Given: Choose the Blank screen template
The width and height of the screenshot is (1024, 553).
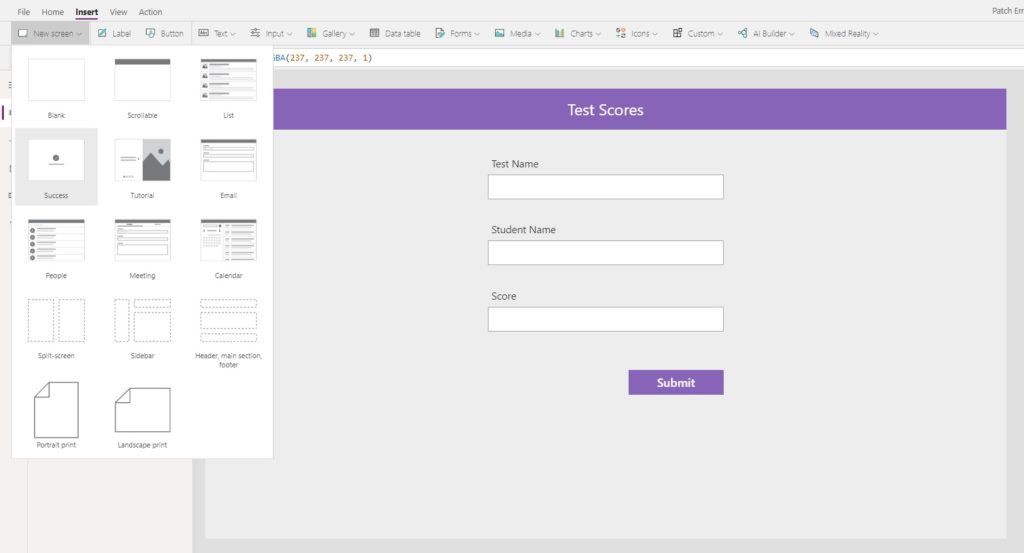Looking at the screenshot, I should [56, 87].
